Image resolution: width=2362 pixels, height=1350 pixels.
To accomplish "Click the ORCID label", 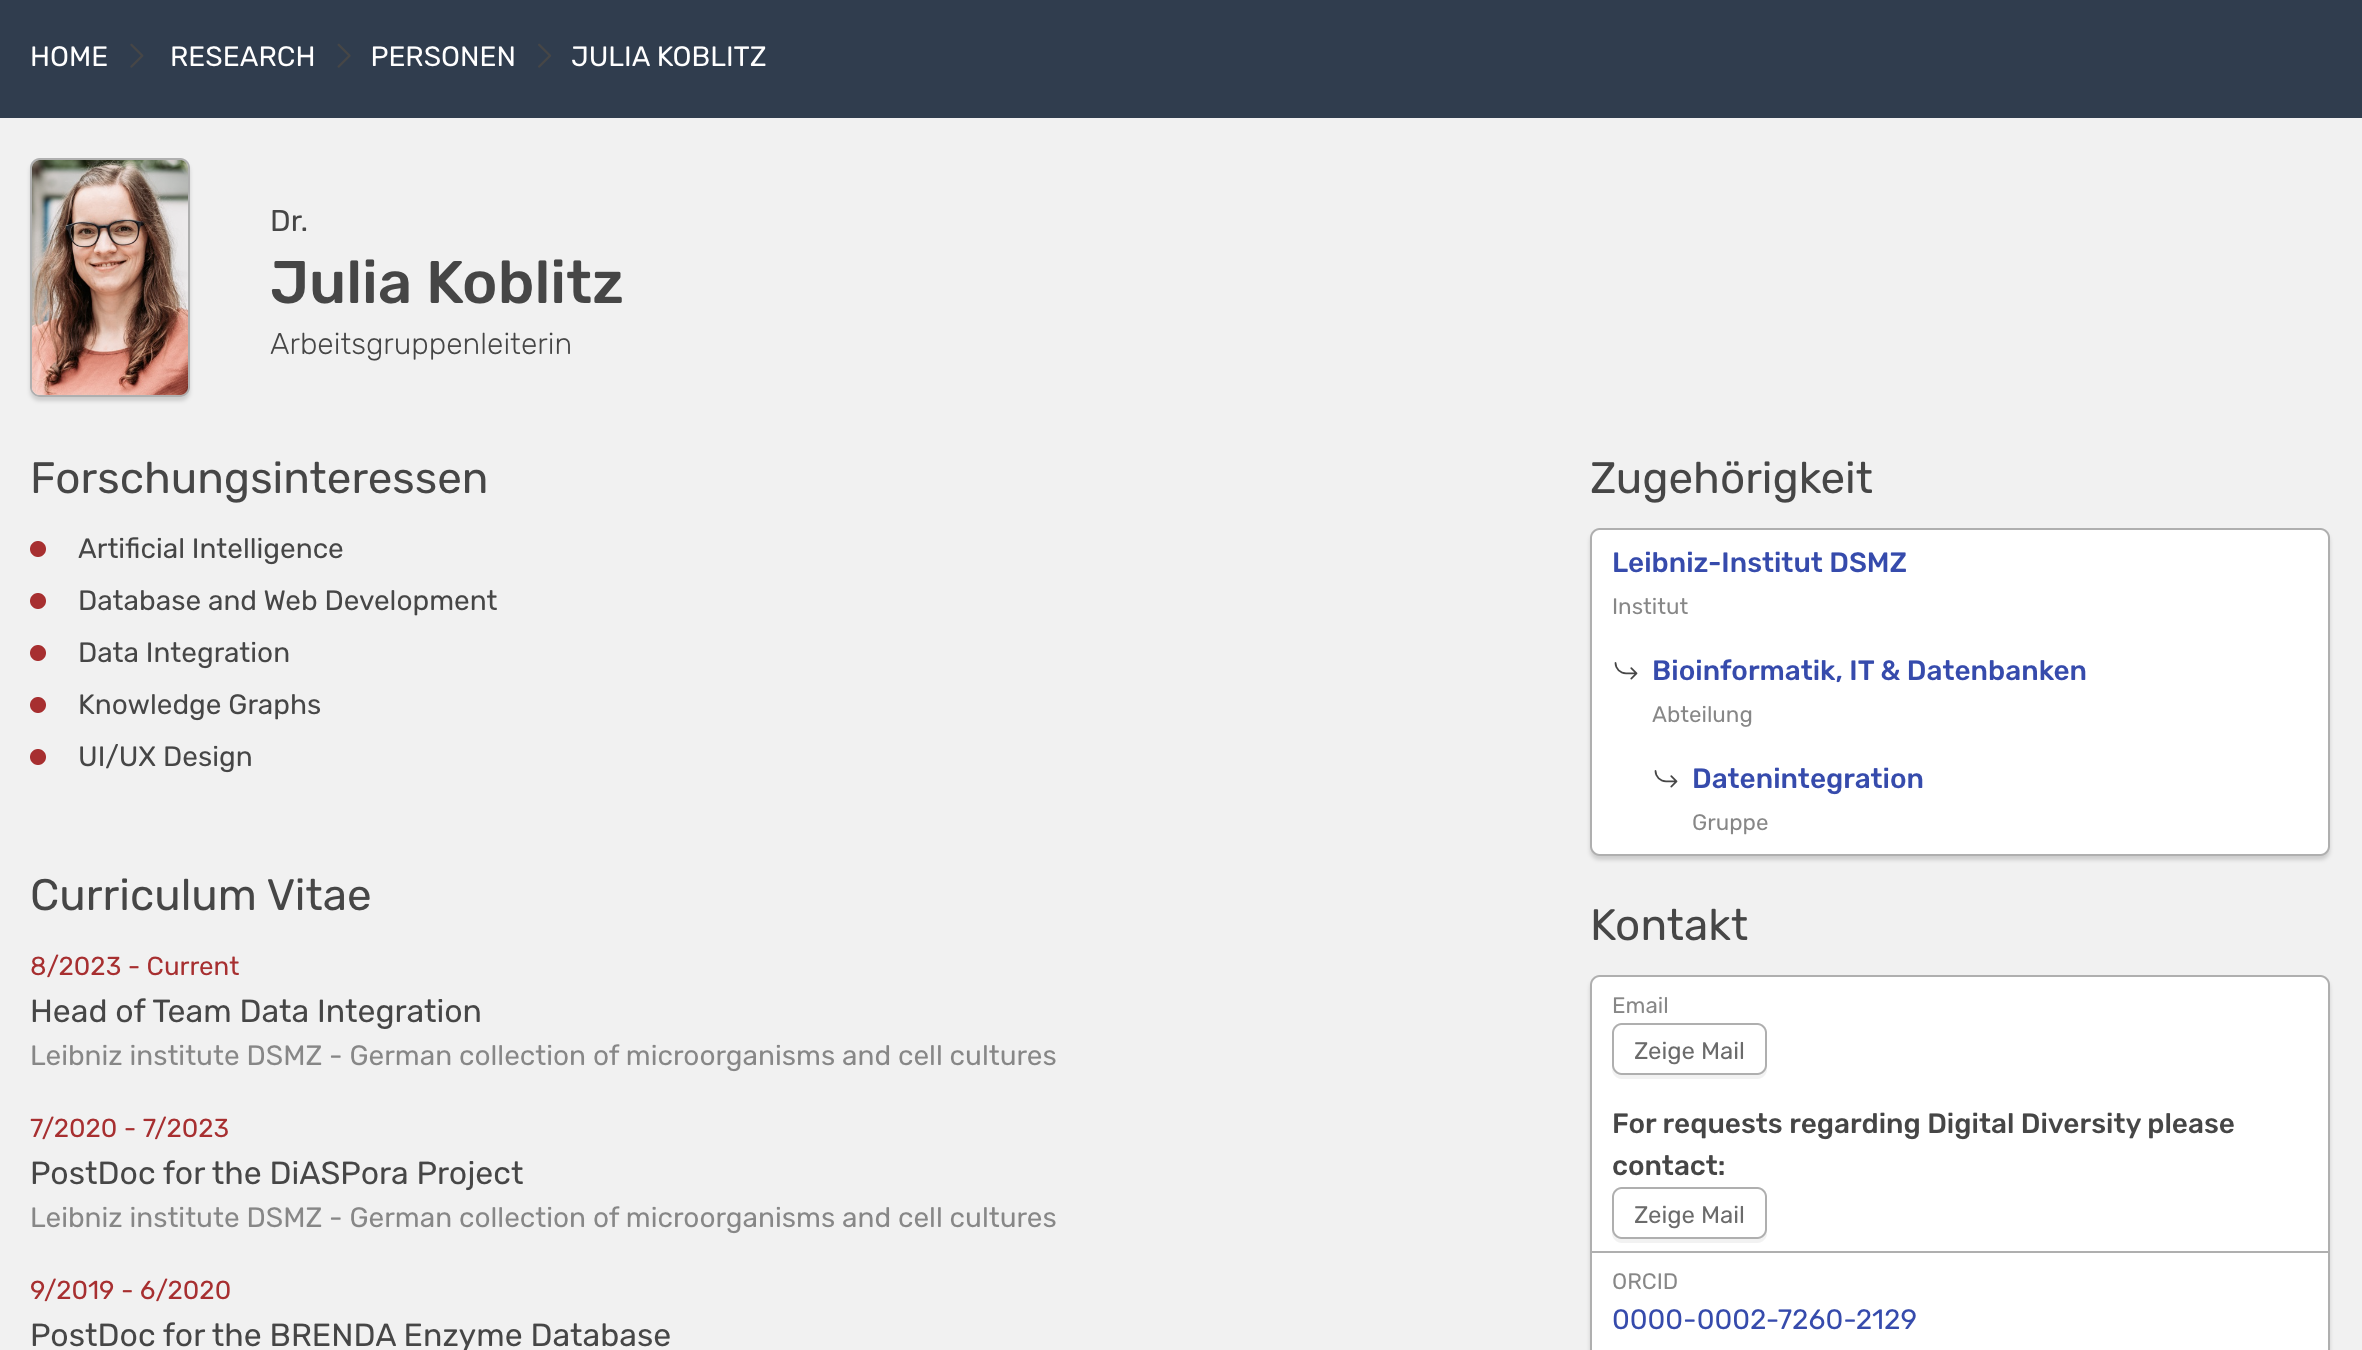I will (x=1644, y=1281).
